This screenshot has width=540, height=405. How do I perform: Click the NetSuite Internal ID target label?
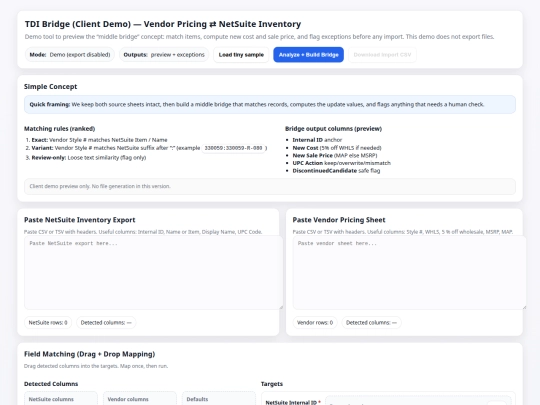pyautogui.click(x=293, y=402)
